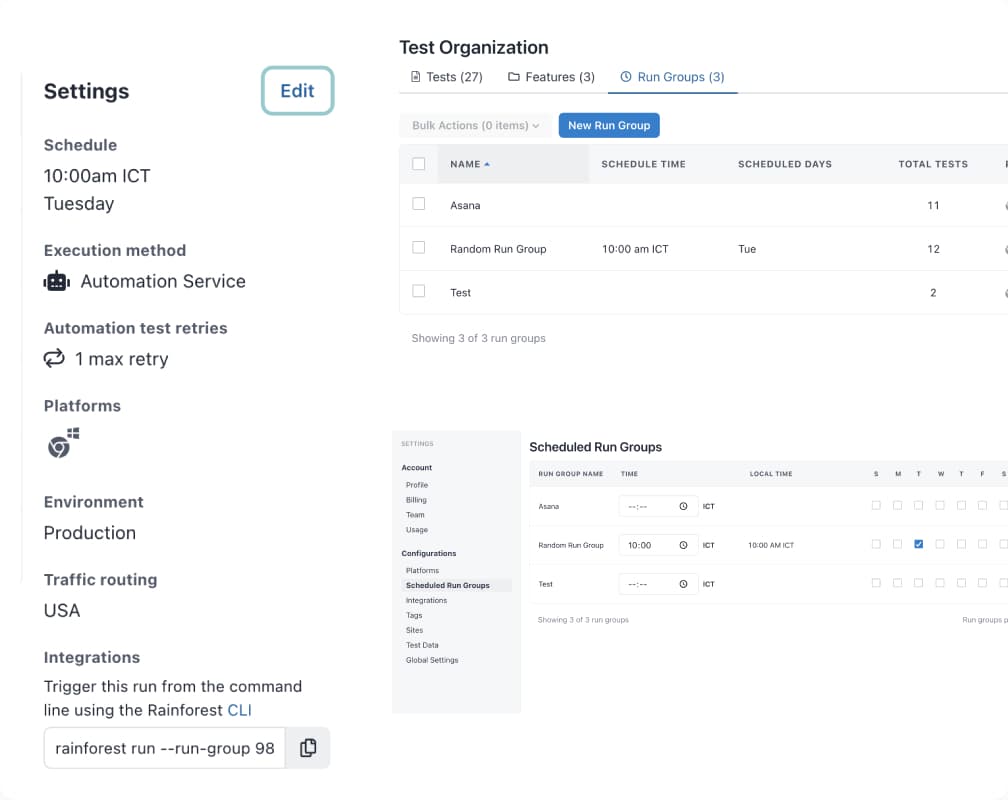Click the clock icon in Random Run Group time field
This screenshot has width=1008, height=800.
click(683, 545)
